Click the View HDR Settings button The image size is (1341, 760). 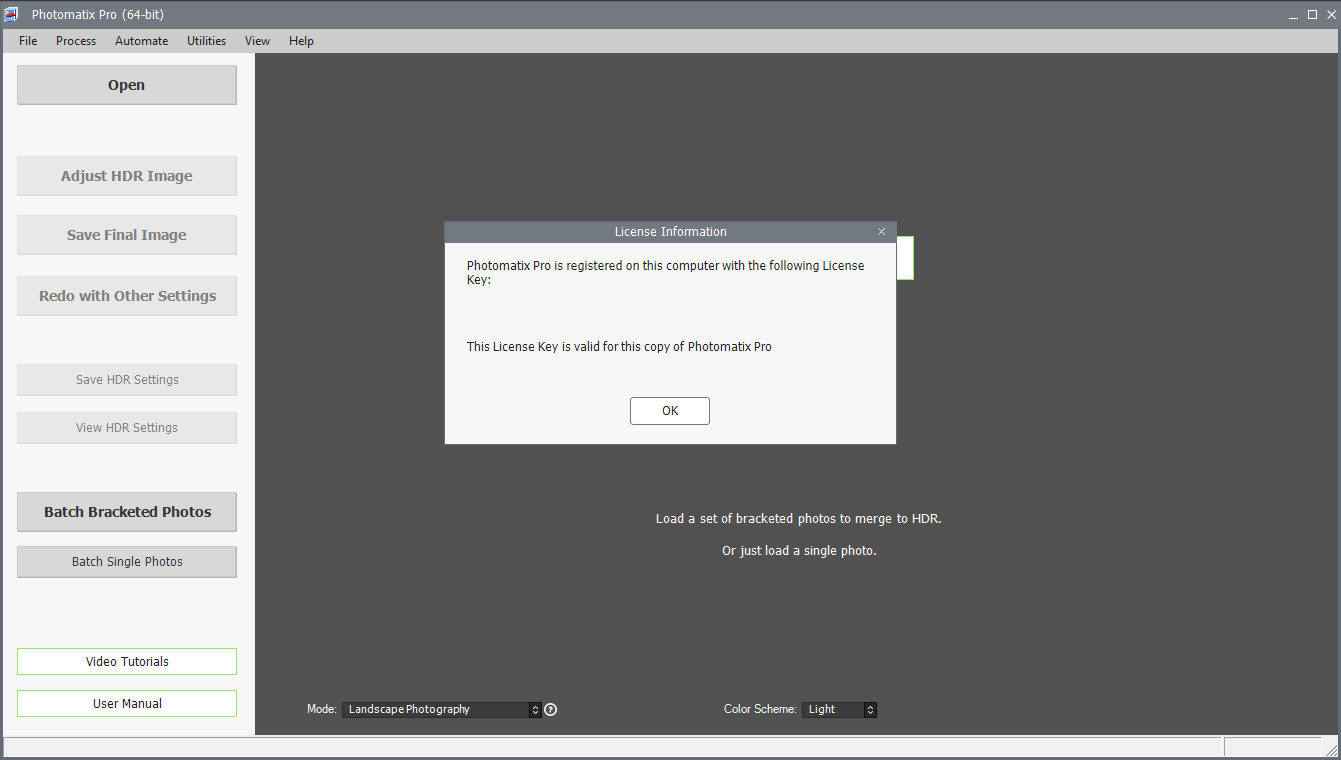[x=127, y=428]
